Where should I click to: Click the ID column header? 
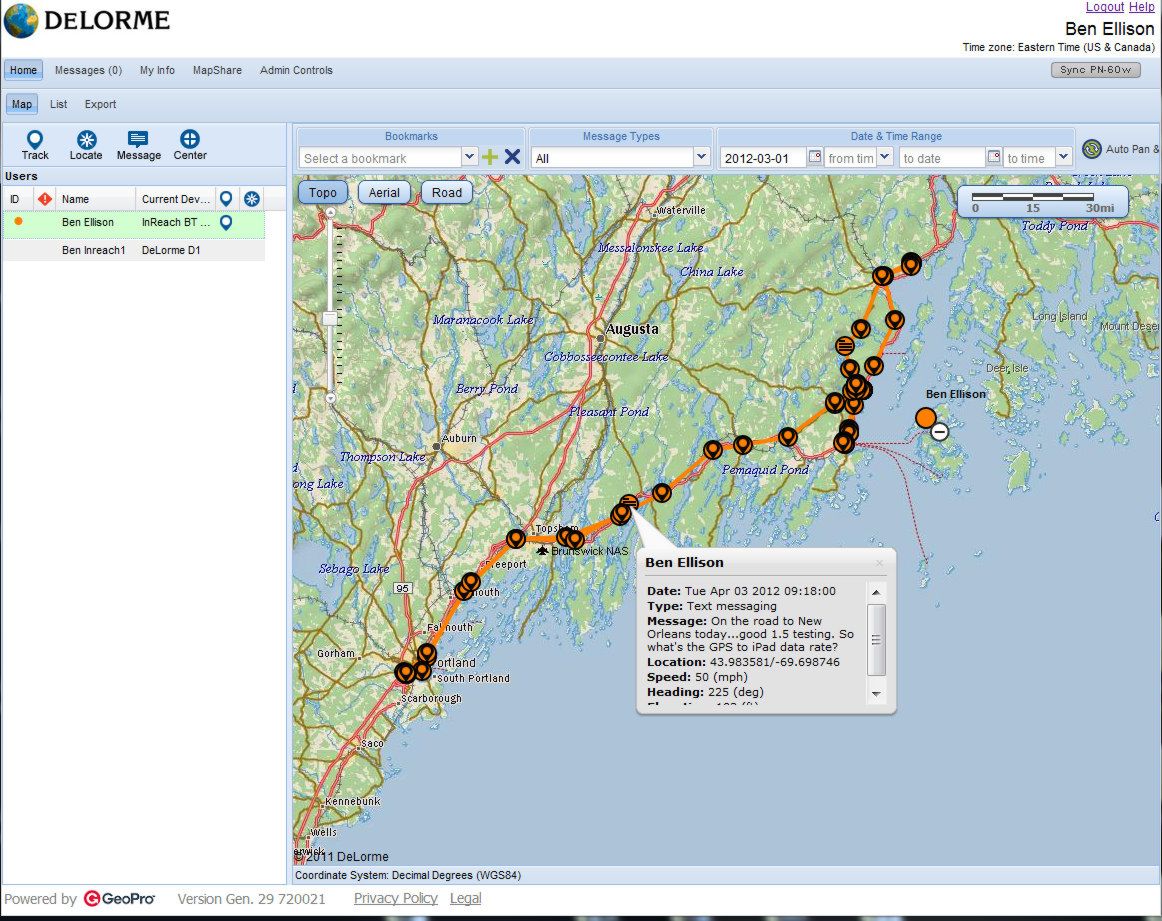click(x=18, y=199)
